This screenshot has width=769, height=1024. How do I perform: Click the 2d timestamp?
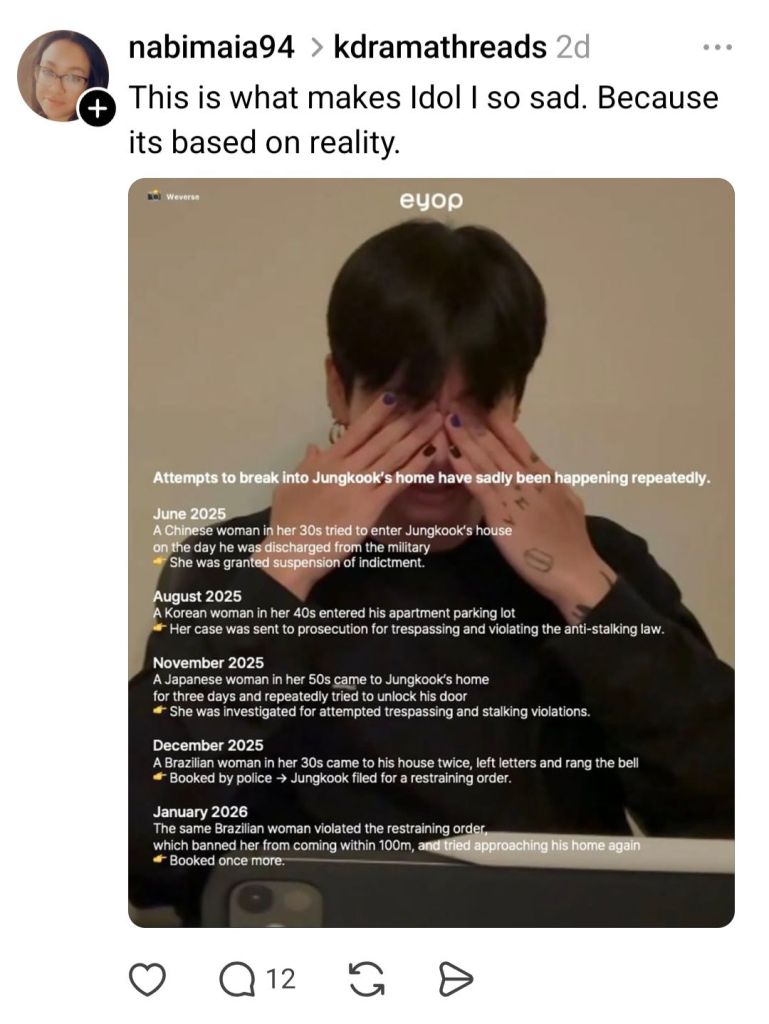(573, 47)
